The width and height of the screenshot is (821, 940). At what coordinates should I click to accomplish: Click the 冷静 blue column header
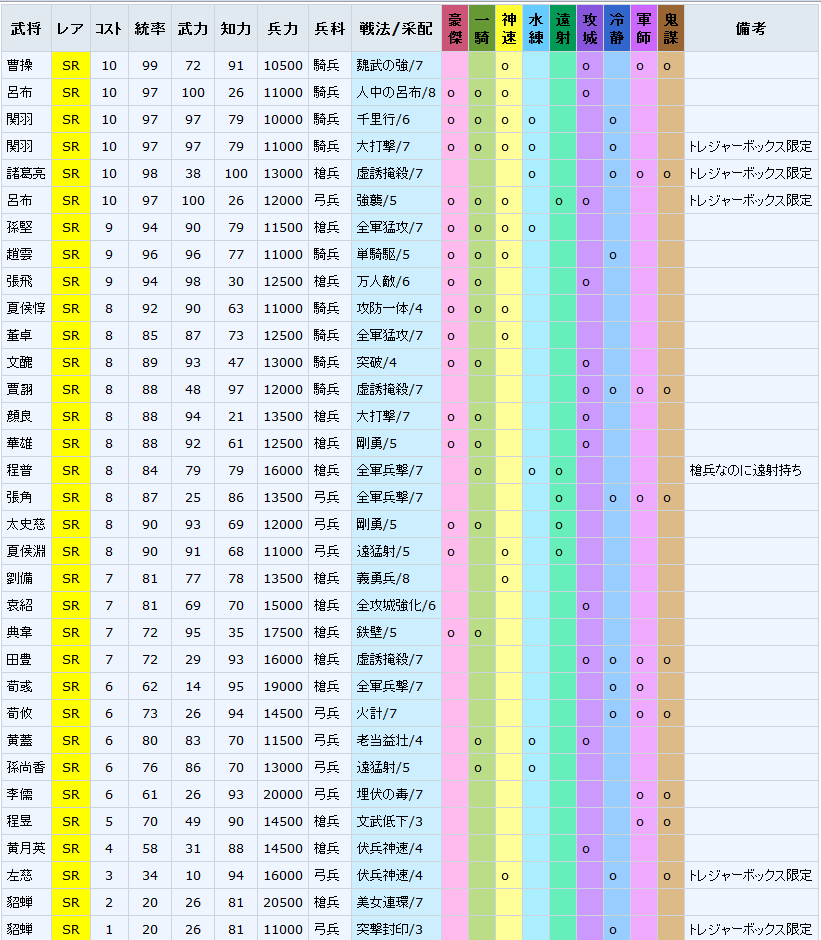click(x=617, y=28)
